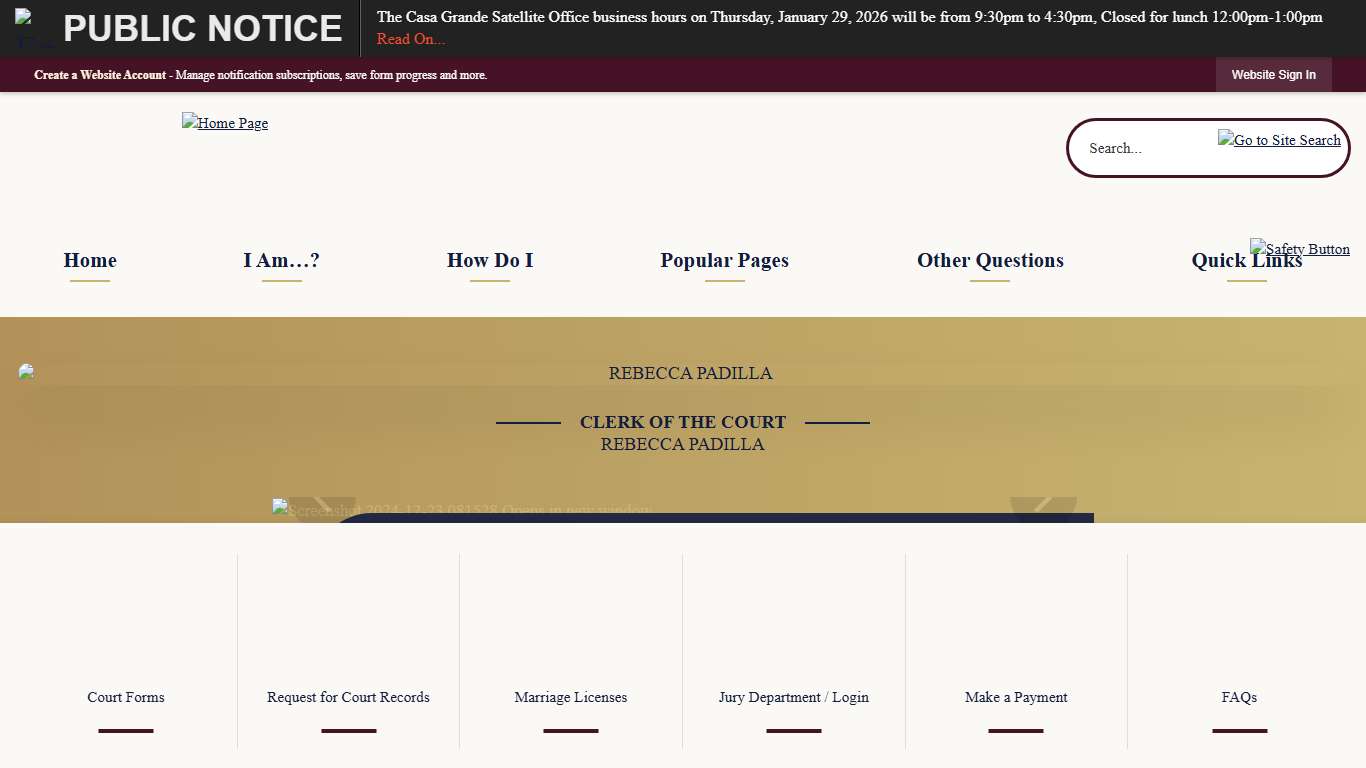Expand the I Am…? navigation menu

(x=281, y=261)
